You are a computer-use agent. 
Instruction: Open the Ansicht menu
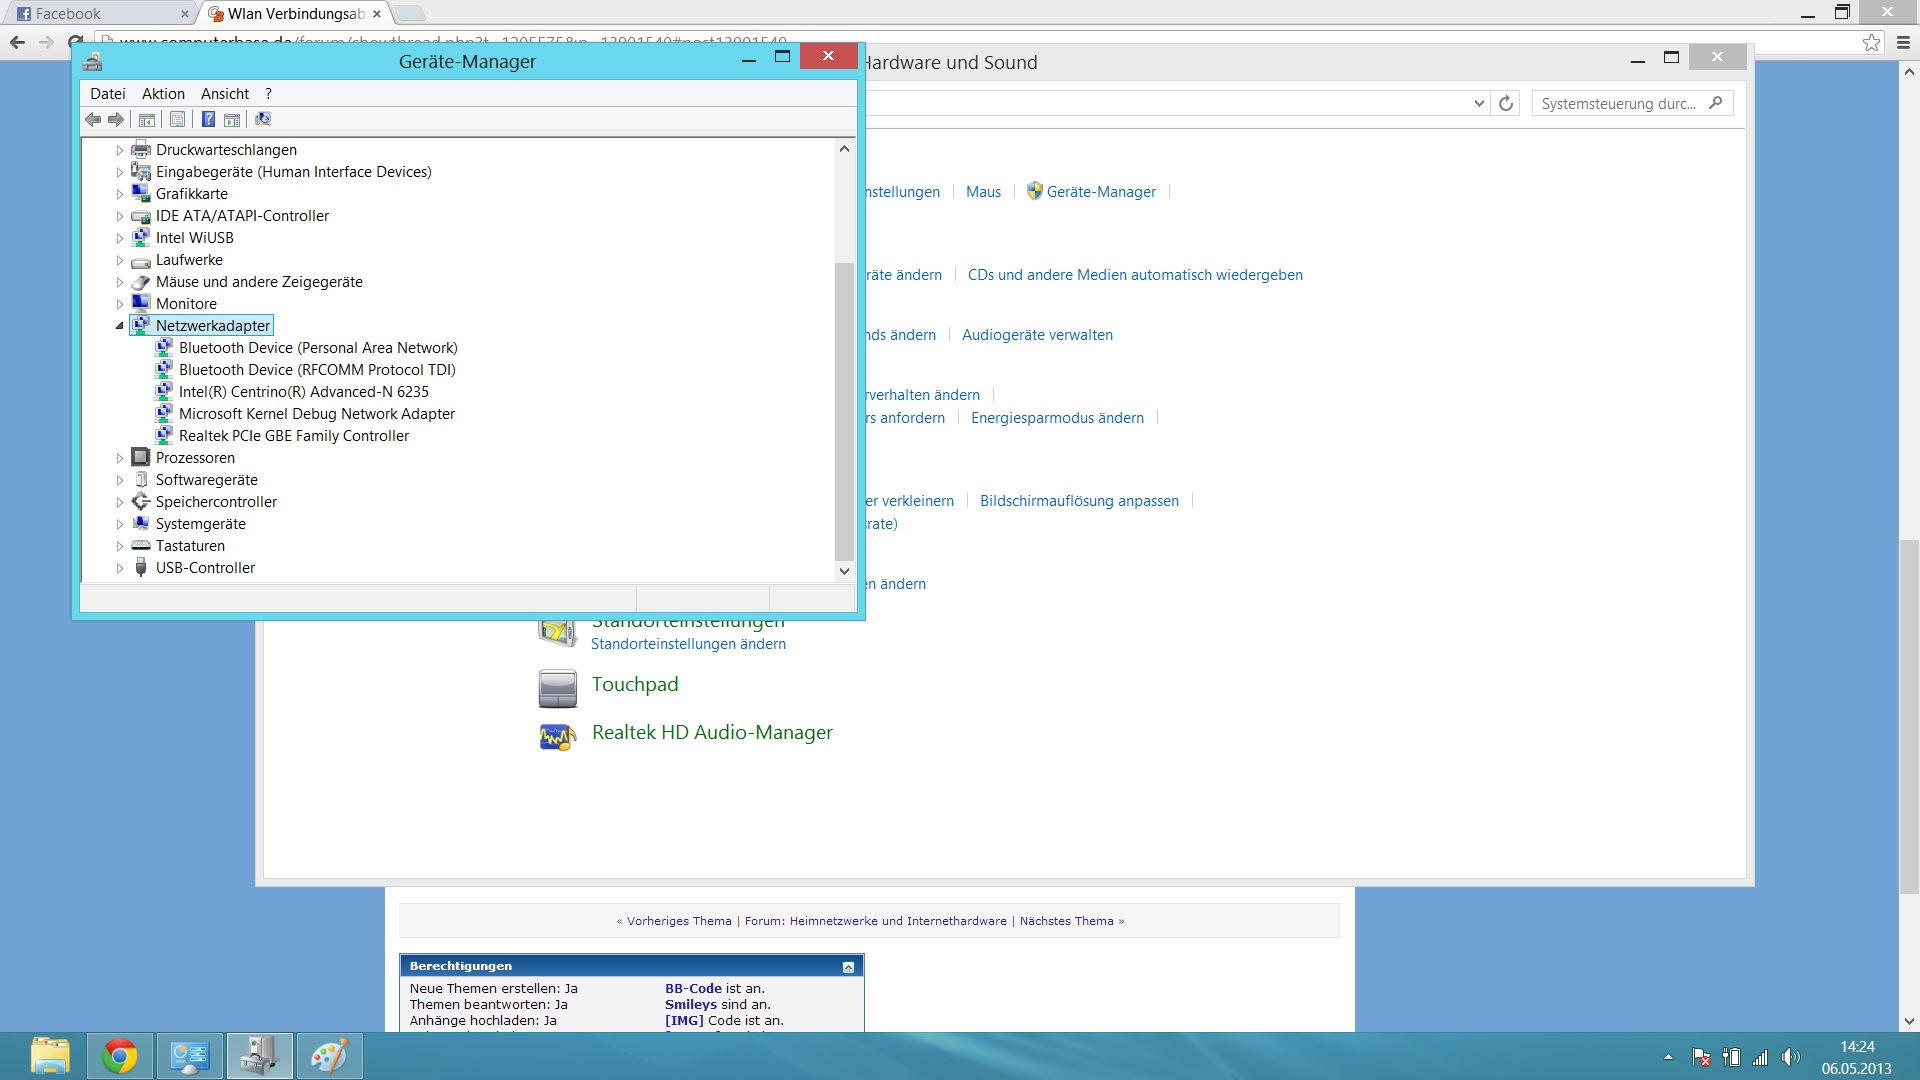pos(225,94)
